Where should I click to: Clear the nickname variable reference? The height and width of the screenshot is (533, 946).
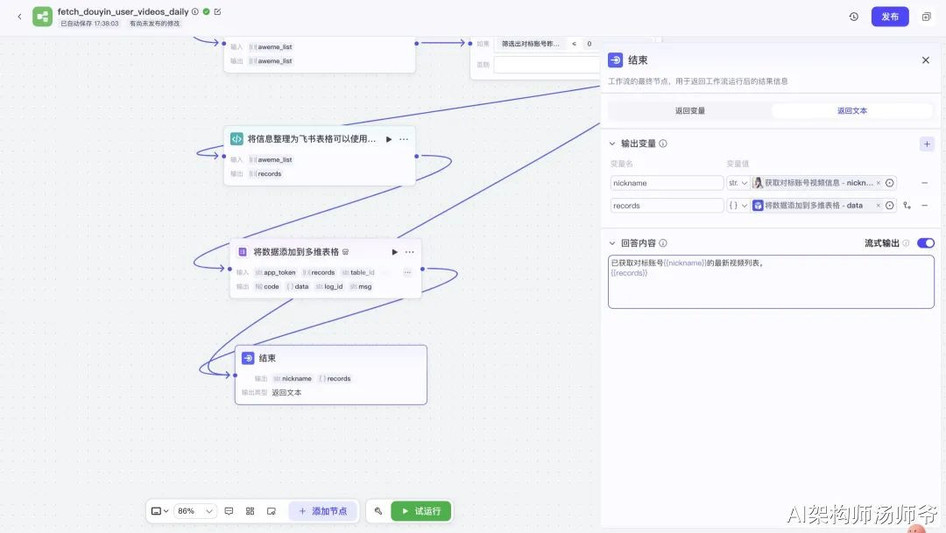click(878, 183)
